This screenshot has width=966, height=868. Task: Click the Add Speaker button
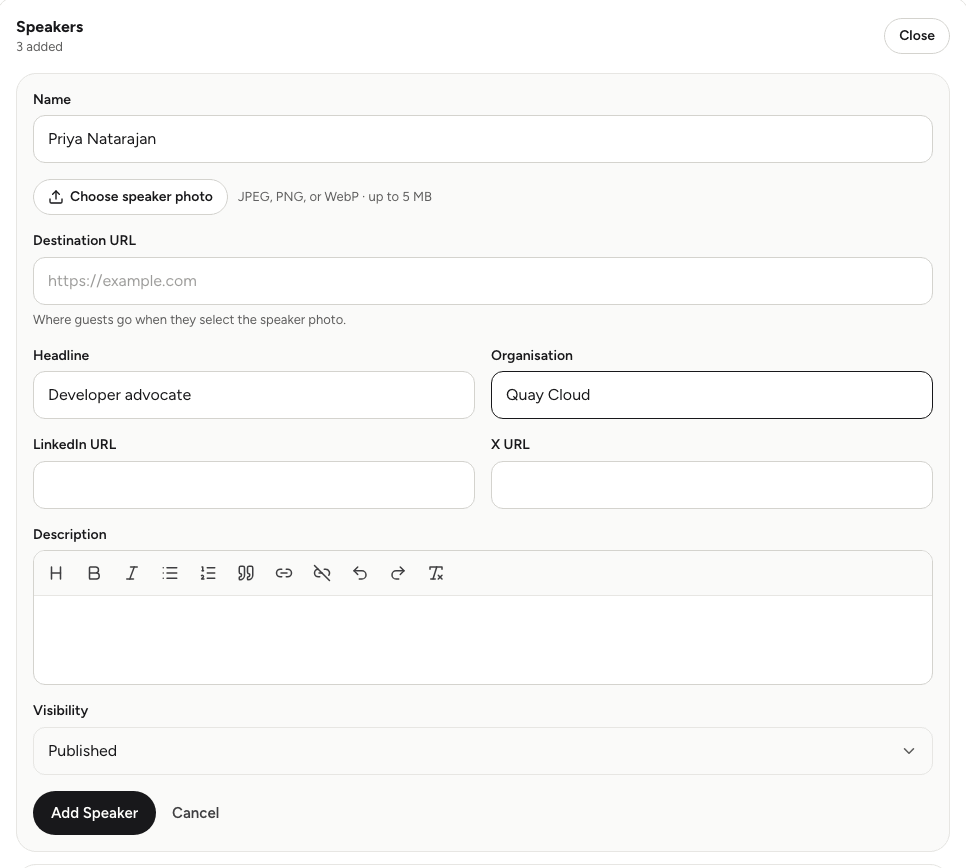[94, 813]
